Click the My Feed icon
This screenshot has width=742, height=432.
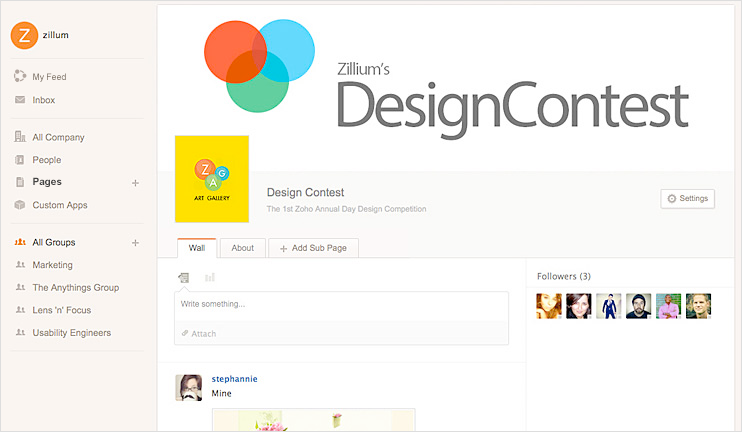click(20, 76)
